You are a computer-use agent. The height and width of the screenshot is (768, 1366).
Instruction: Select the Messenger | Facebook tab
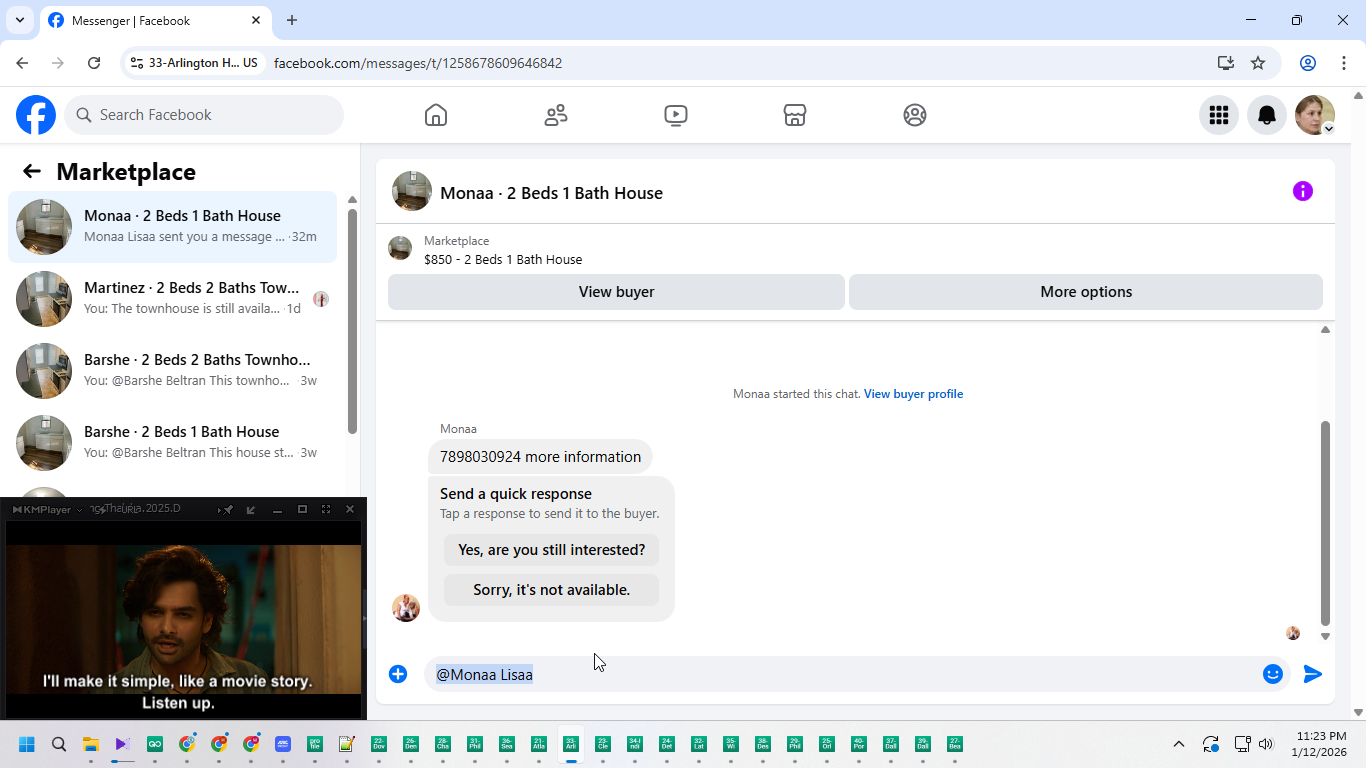[x=155, y=20]
